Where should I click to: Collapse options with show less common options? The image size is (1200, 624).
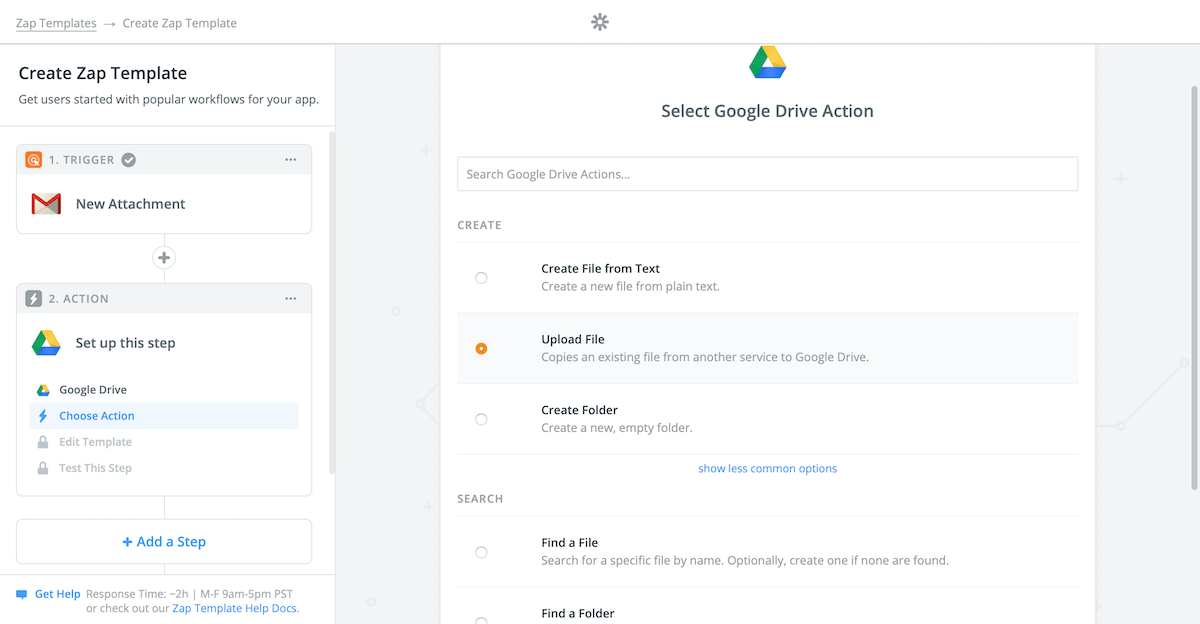(768, 468)
